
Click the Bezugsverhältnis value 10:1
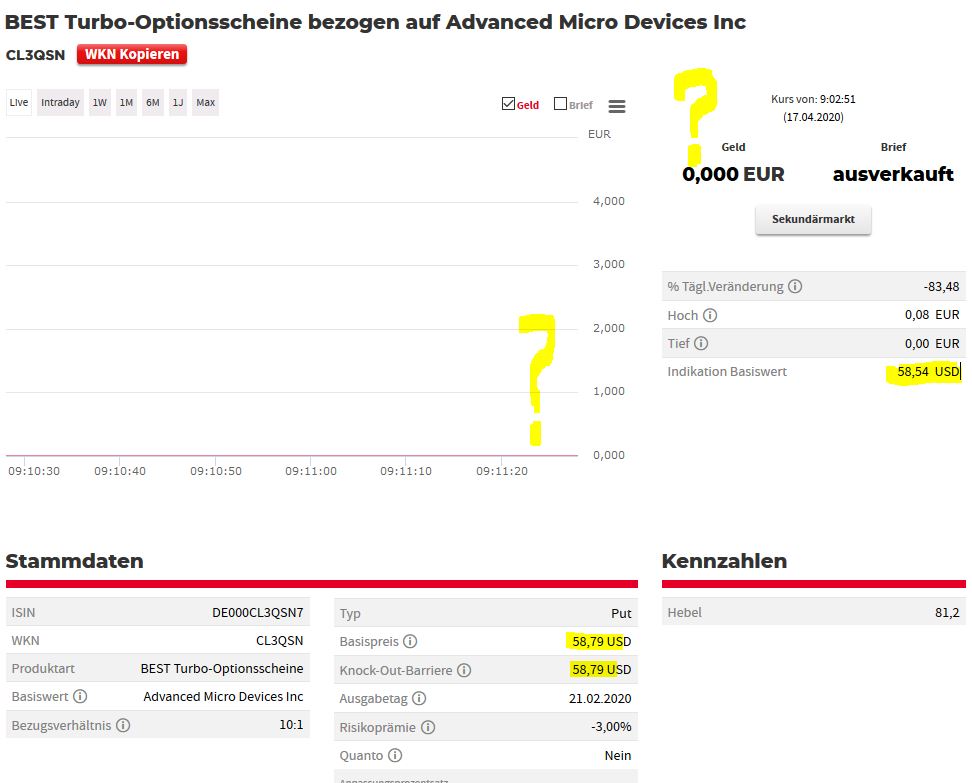[291, 725]
